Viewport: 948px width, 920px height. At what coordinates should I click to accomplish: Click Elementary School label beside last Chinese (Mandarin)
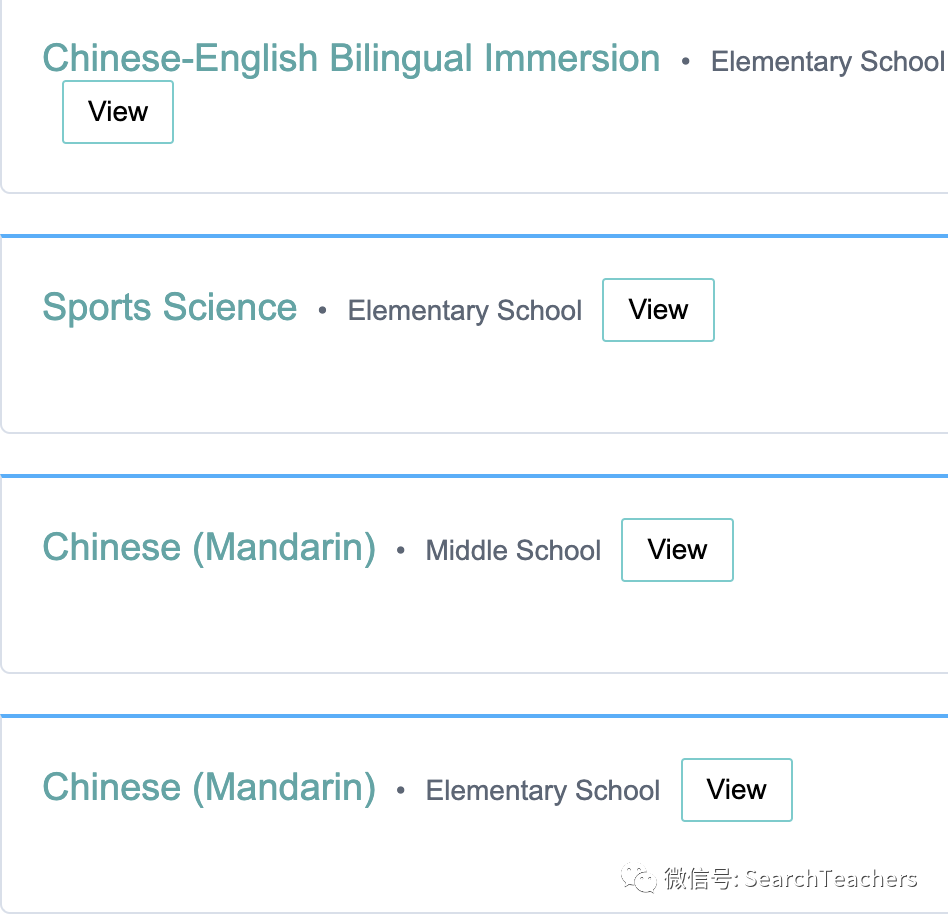coord(542,791)
